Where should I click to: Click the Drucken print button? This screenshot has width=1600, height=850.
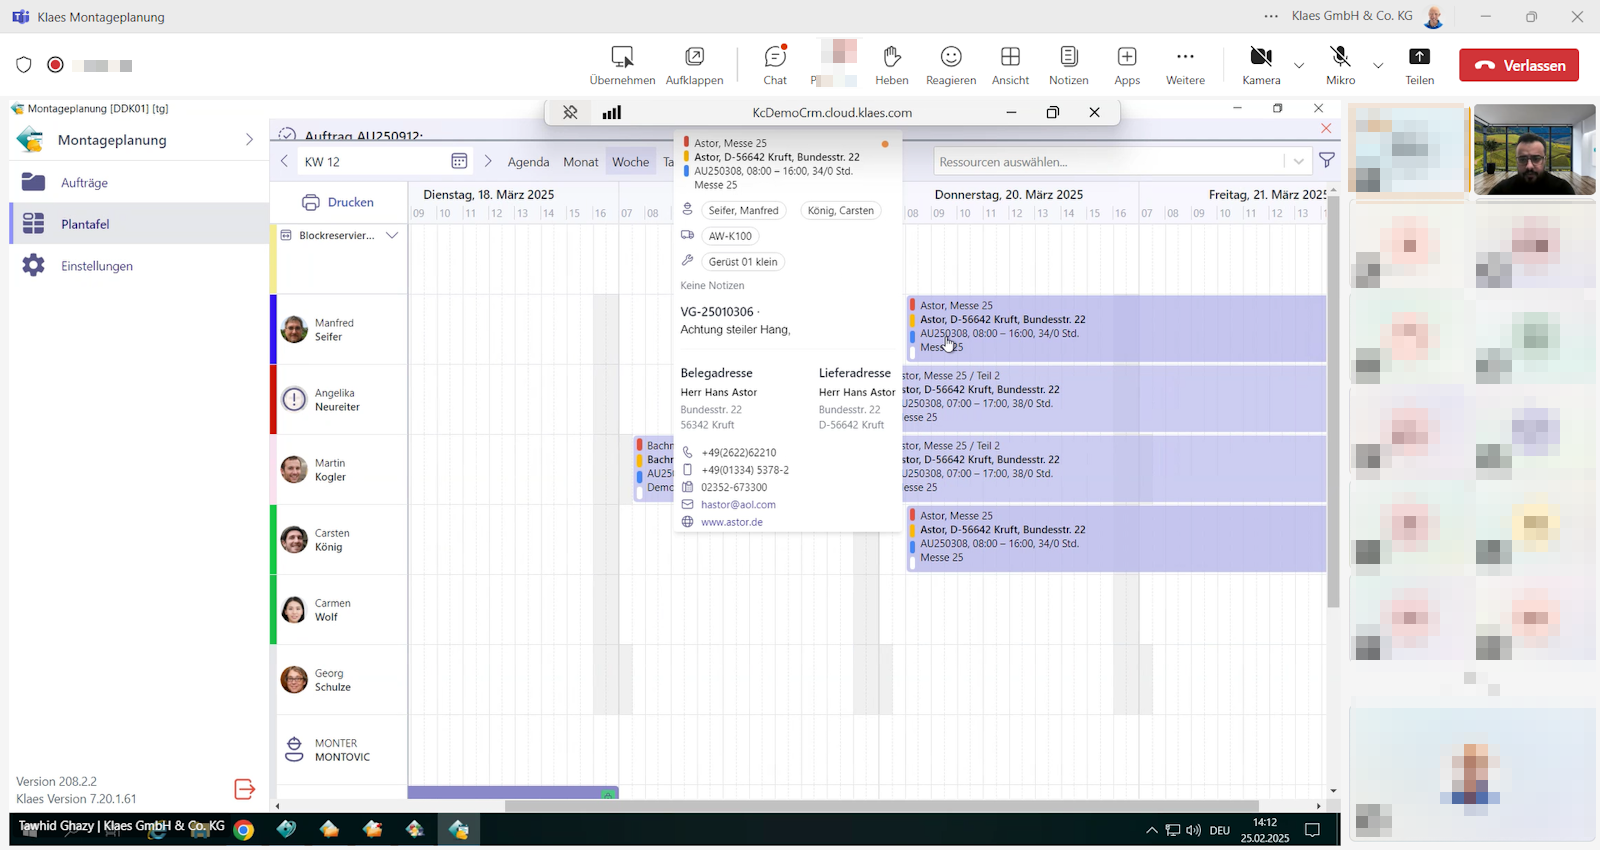(x=338, y=202)
